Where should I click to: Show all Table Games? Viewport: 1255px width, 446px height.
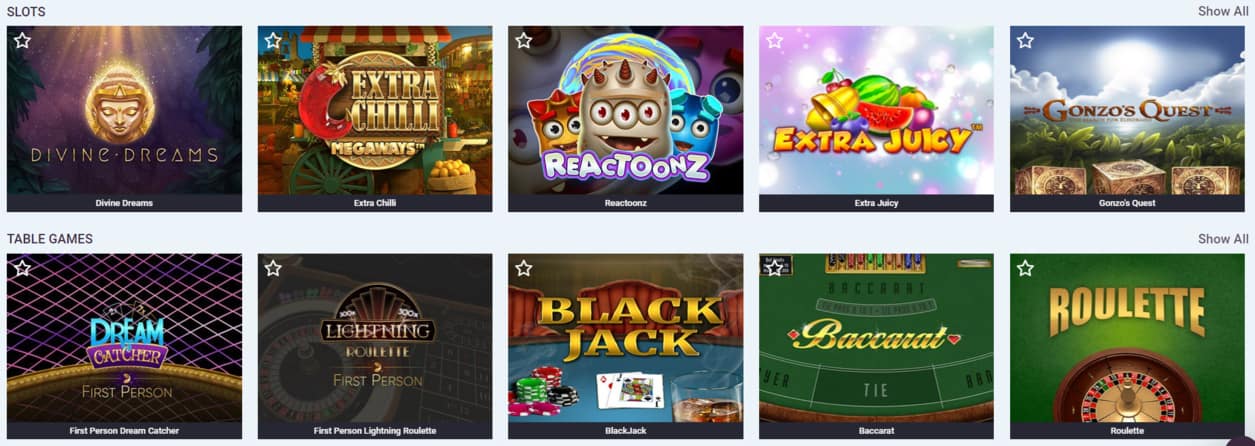(x=1223, y=239)
